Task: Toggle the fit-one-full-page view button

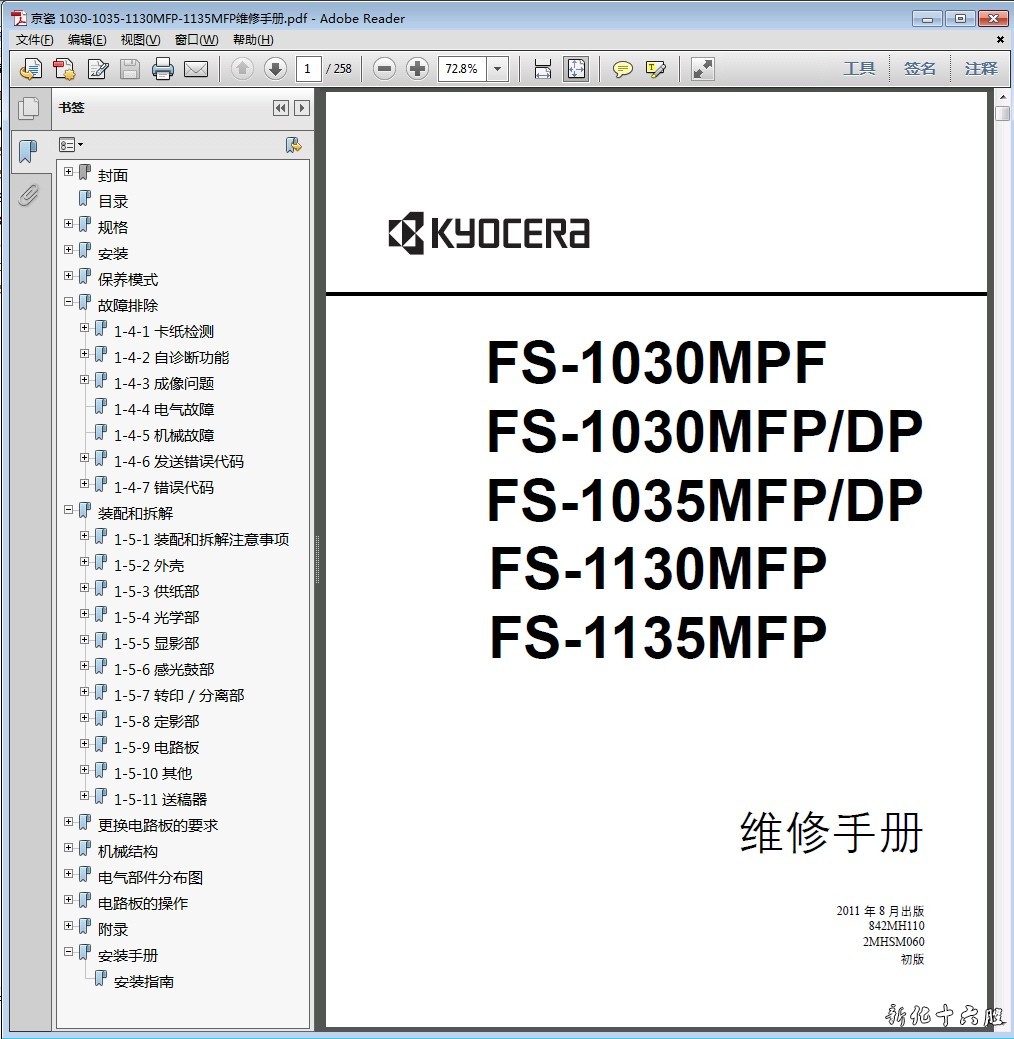Action: [576, 69]
